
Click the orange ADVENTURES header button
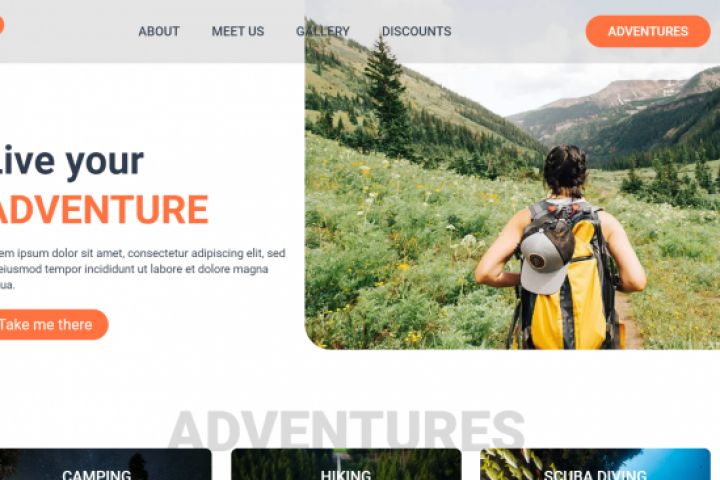tap(648, 31)
